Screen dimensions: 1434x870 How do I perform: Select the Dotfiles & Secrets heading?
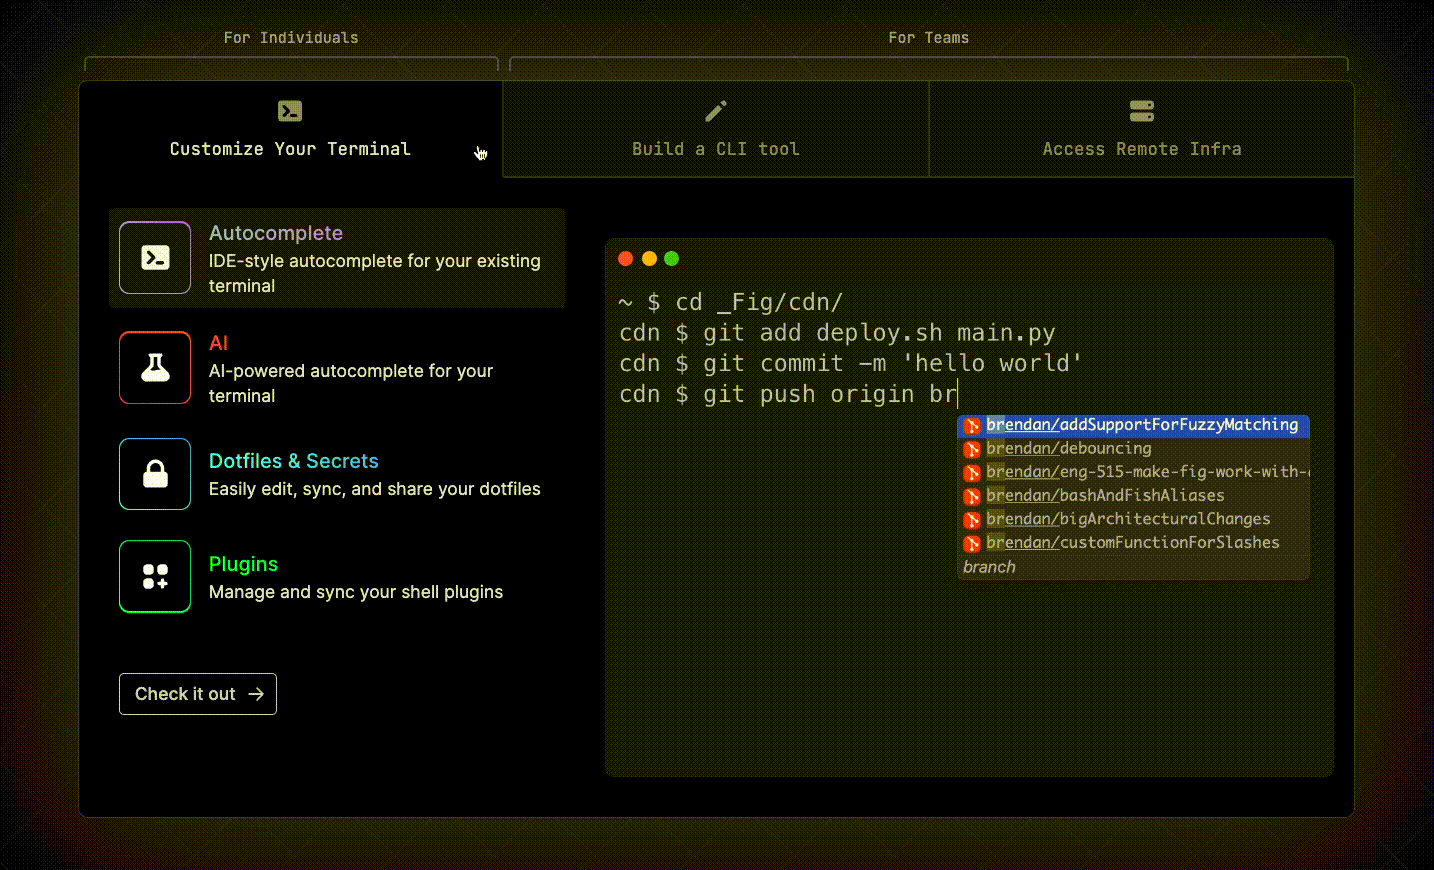click(x=294, y=461)
